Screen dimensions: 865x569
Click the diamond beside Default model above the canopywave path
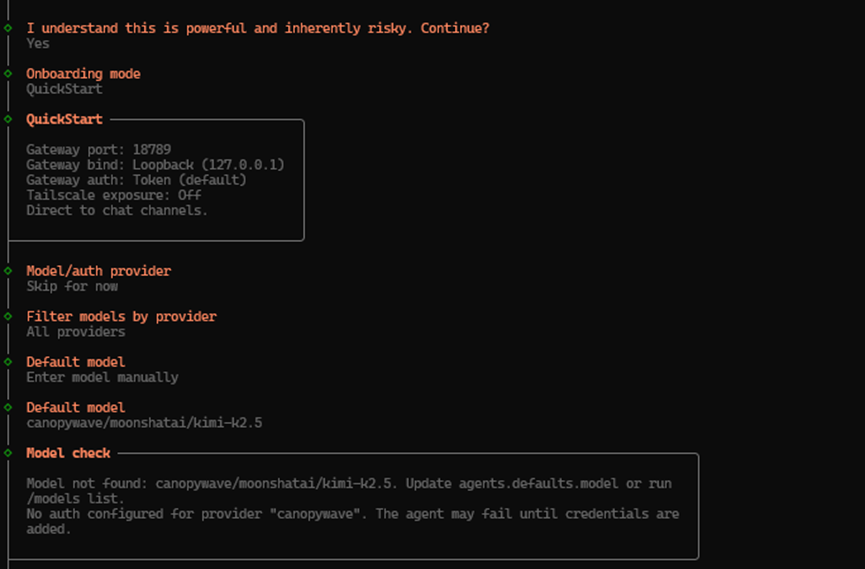(x=8, y=407)
